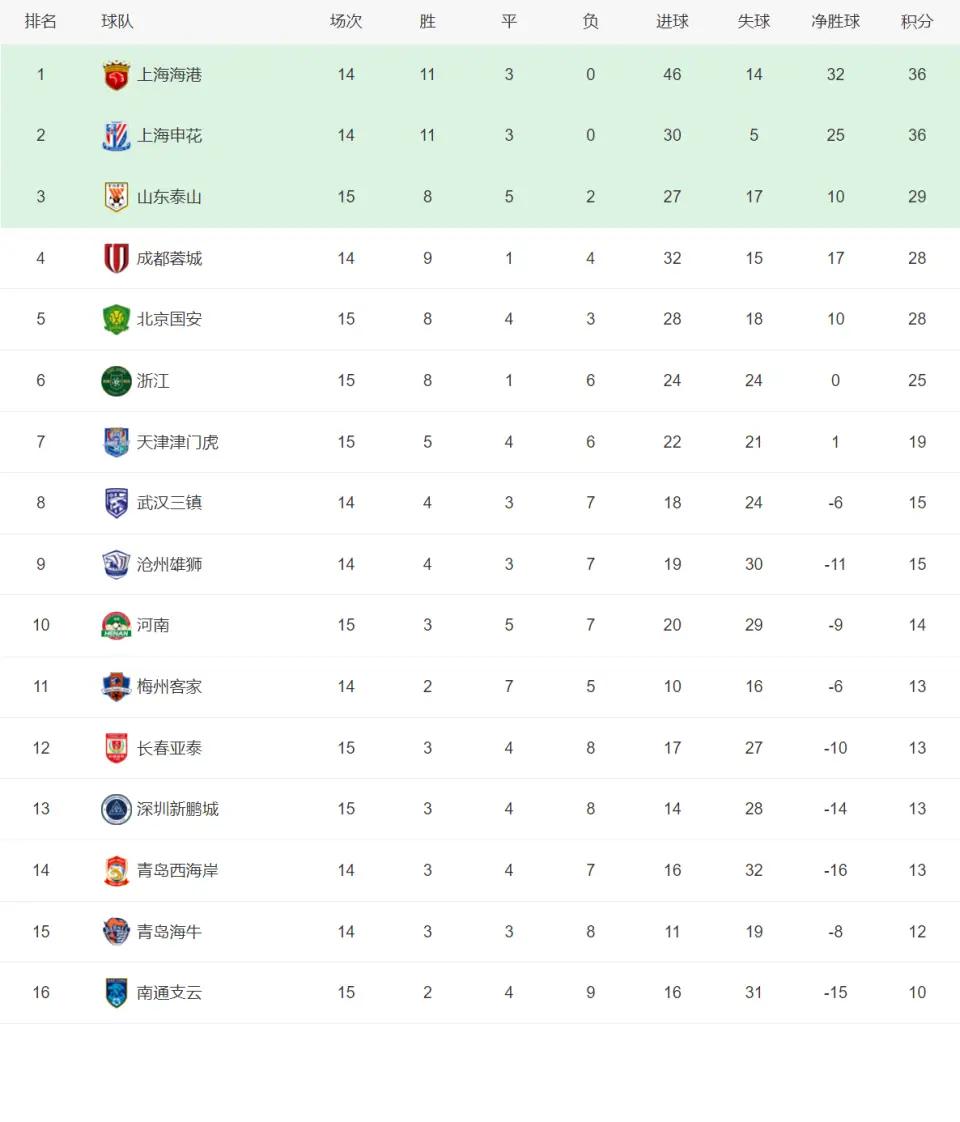Select the 南通支云 team crest
This screenshot has height=1122, width=960.
(x=116, y=992)
